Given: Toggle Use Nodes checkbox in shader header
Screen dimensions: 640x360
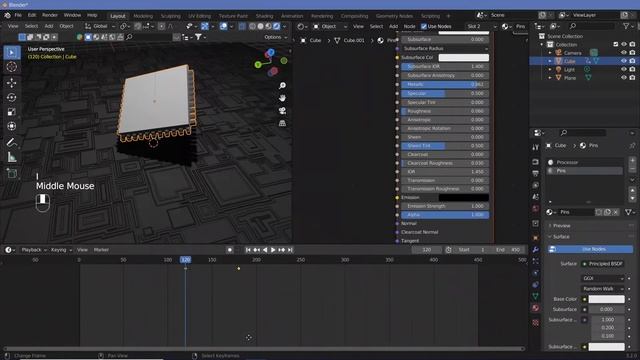Looking at the screenshot, I should pos(424,27).
